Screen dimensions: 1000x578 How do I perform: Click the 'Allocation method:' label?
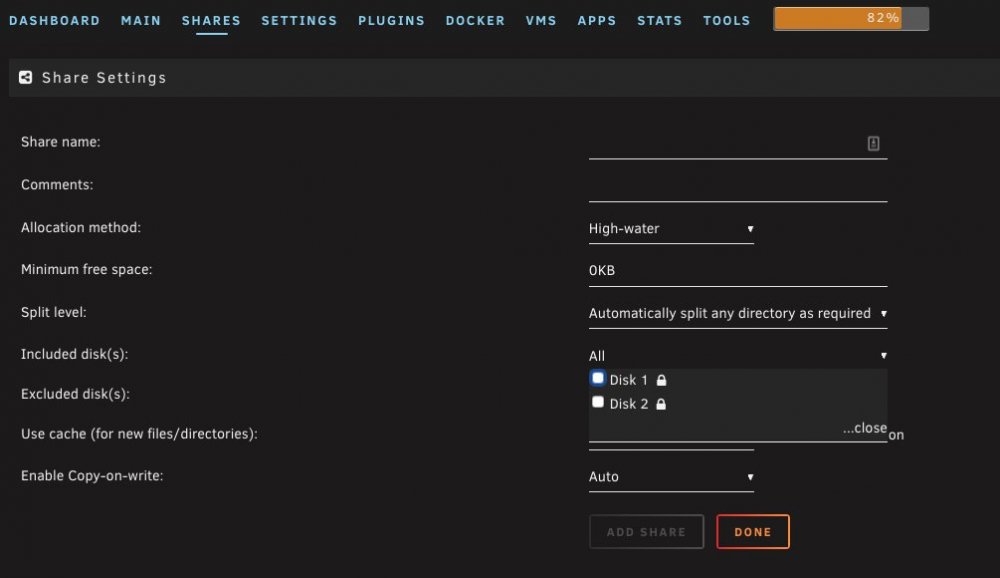pyautogui.click(x=81, y=228)
